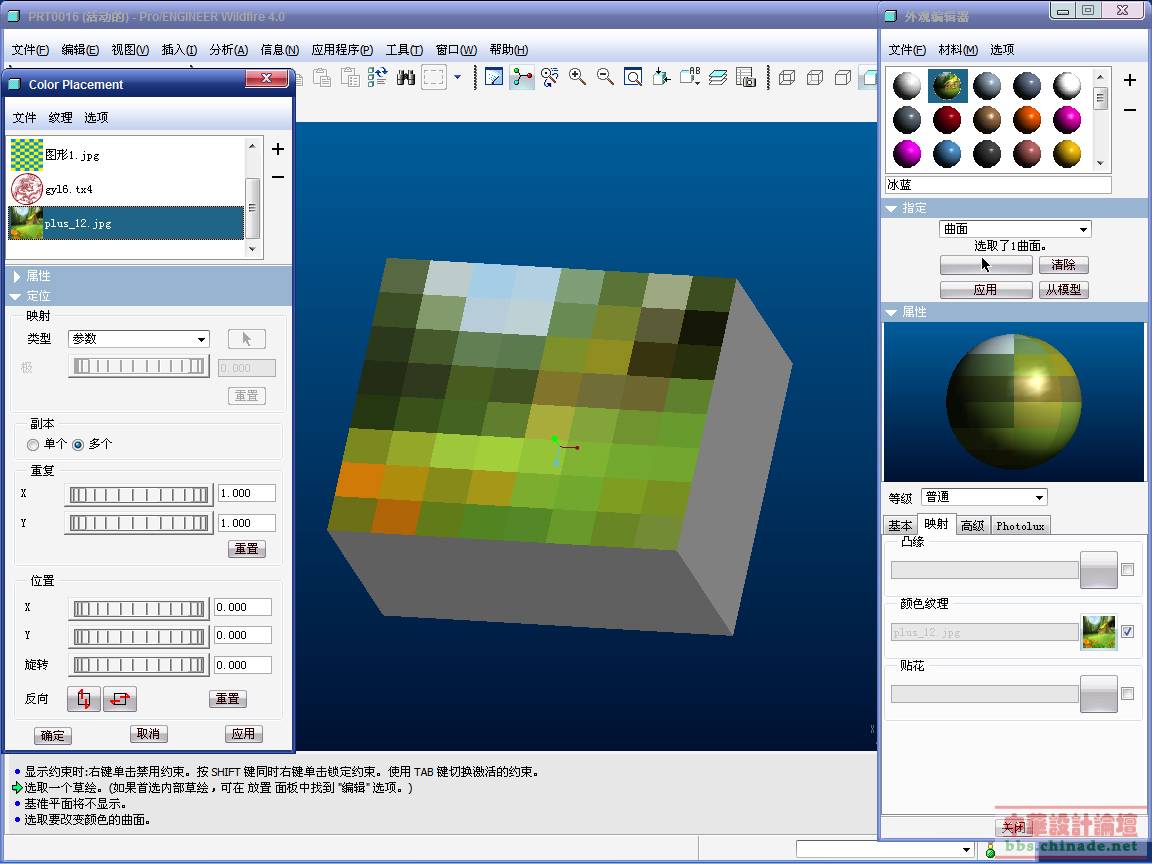
Task: Click the zoom in magnifier icon
Action: [x=577, y=77]
